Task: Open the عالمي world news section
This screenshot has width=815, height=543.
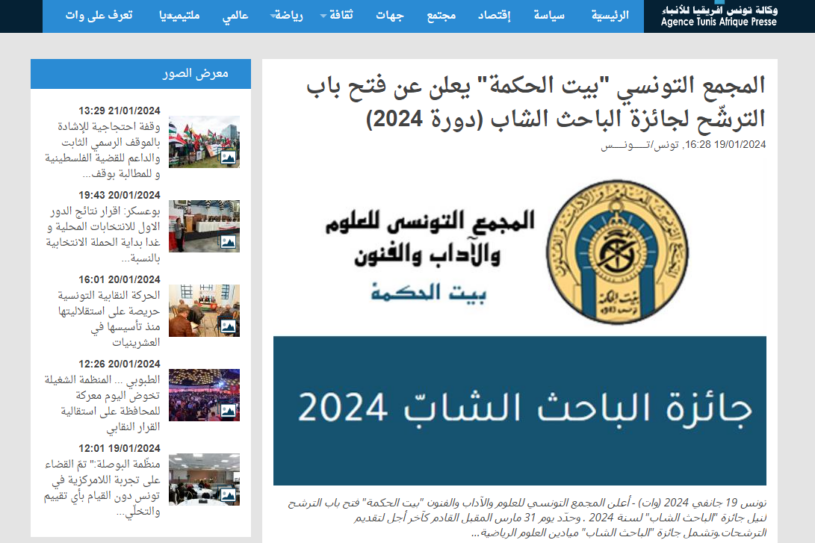Action: tap(234, 16)
